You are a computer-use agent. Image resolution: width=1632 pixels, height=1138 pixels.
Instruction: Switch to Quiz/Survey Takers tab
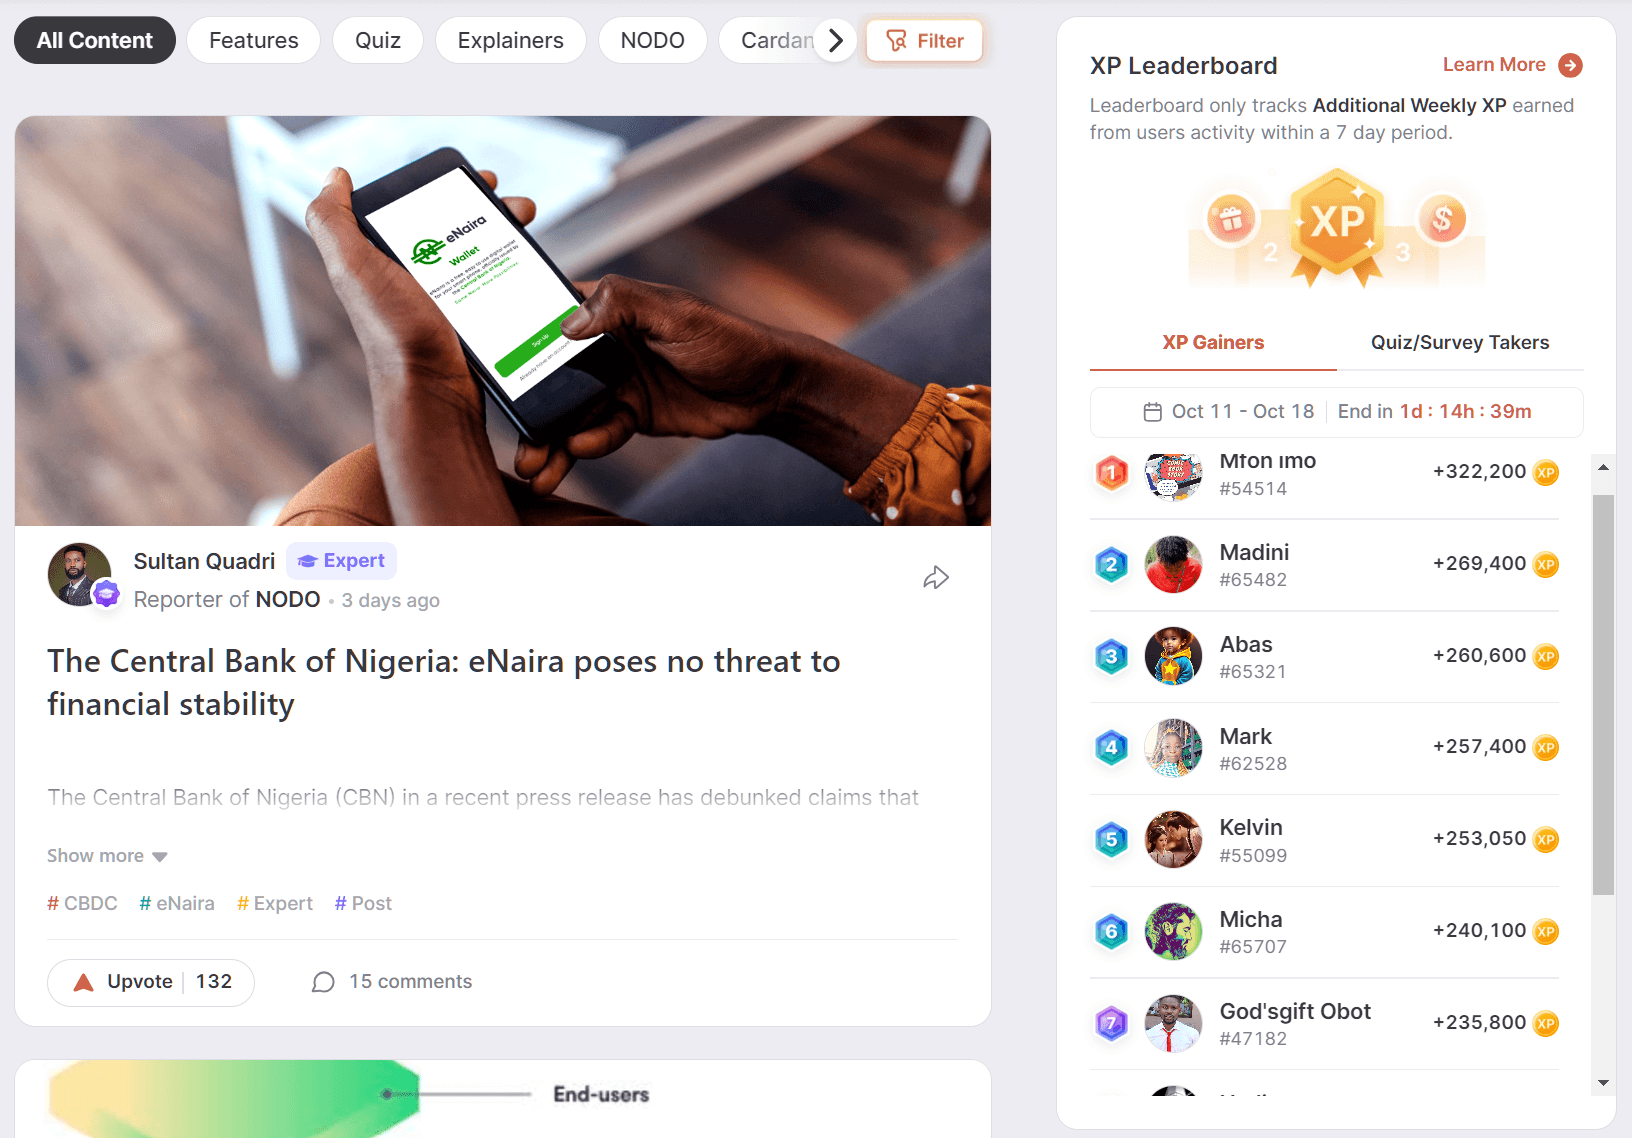(1460, 343)
